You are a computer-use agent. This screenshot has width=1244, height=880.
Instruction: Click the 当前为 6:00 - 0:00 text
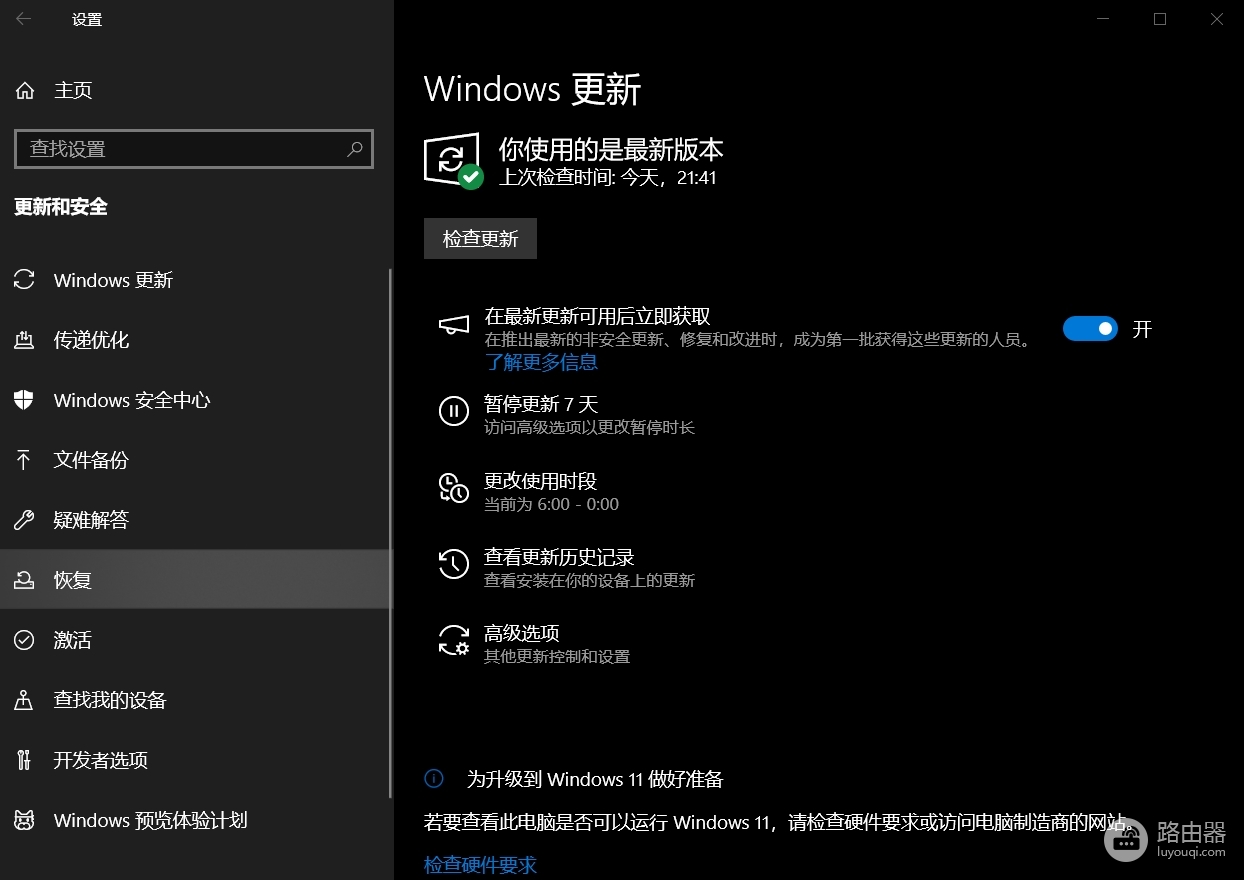pyautogui.click(x=551, y=504)
